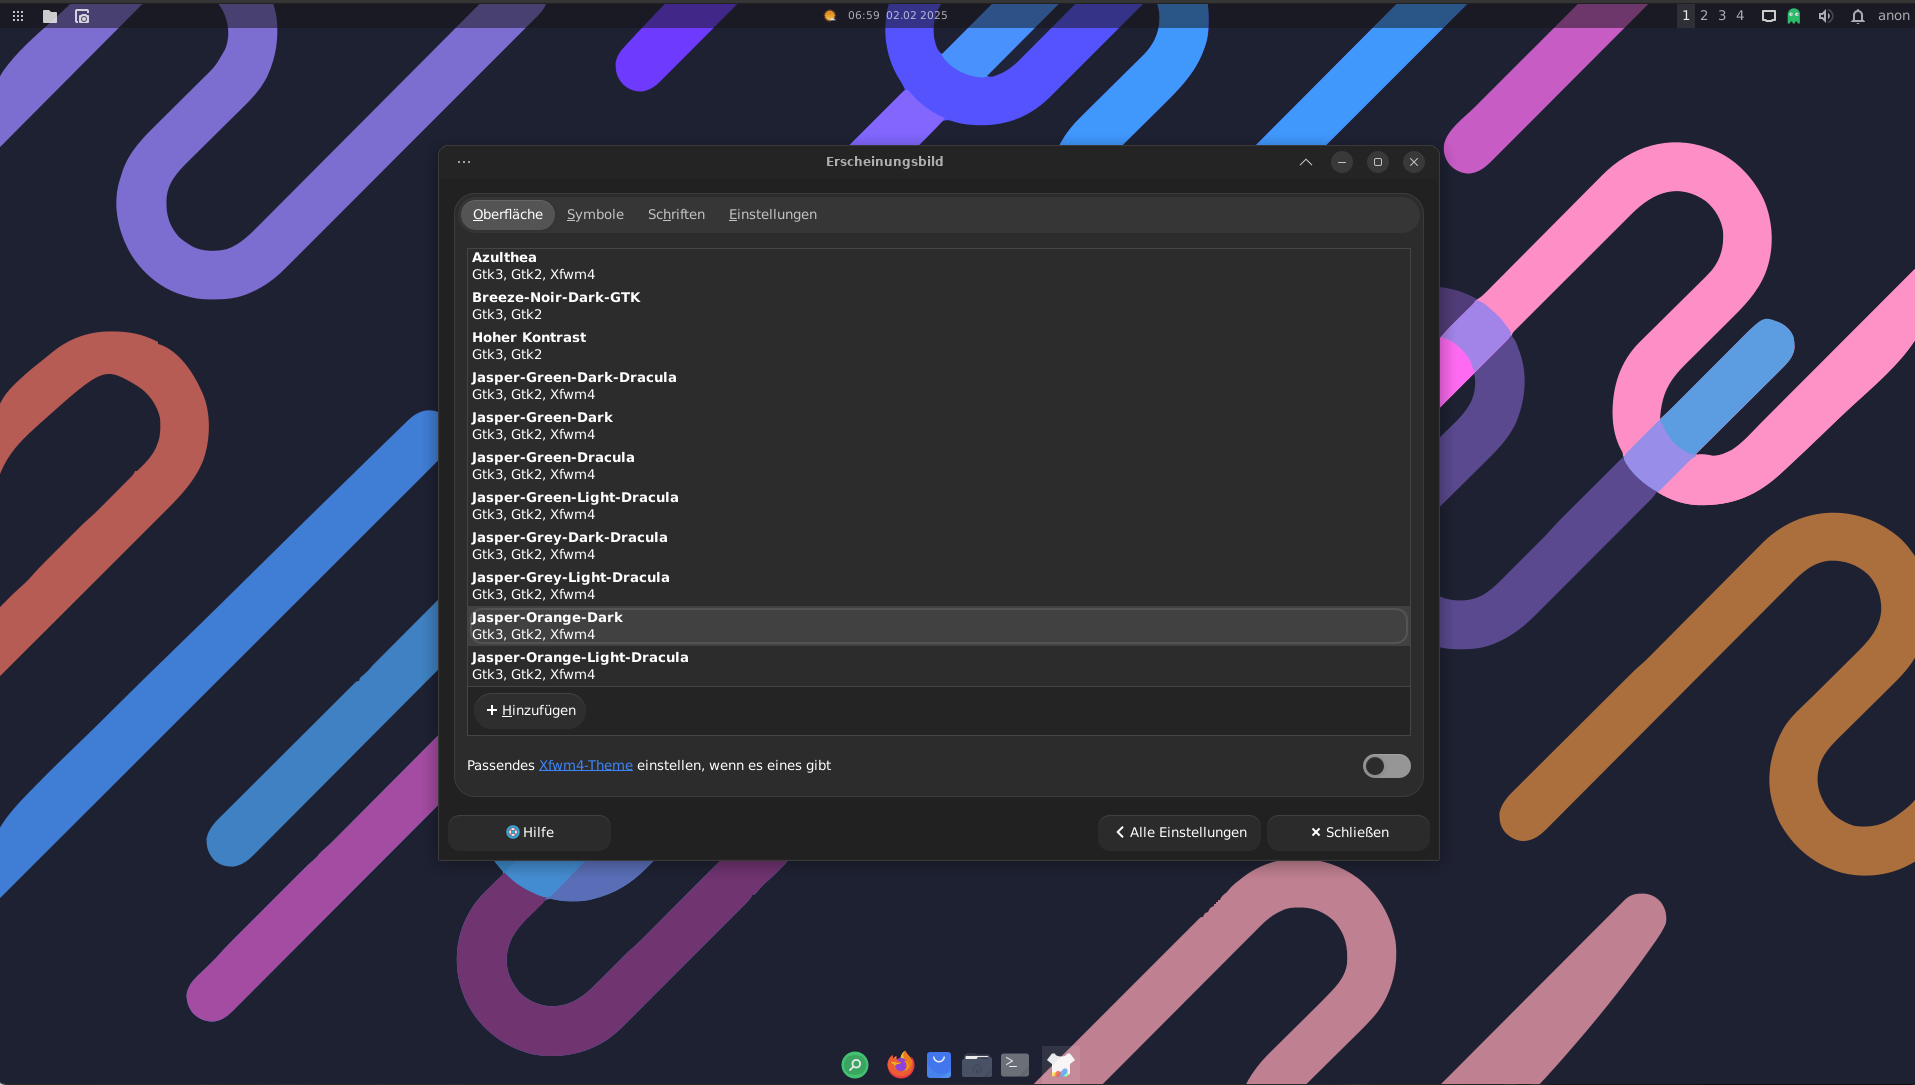Image resolution: width=1915 pixels, height=1085 pixels.
Task: Go back to Alle Einstellungen
Action: tap(1180, 832)
